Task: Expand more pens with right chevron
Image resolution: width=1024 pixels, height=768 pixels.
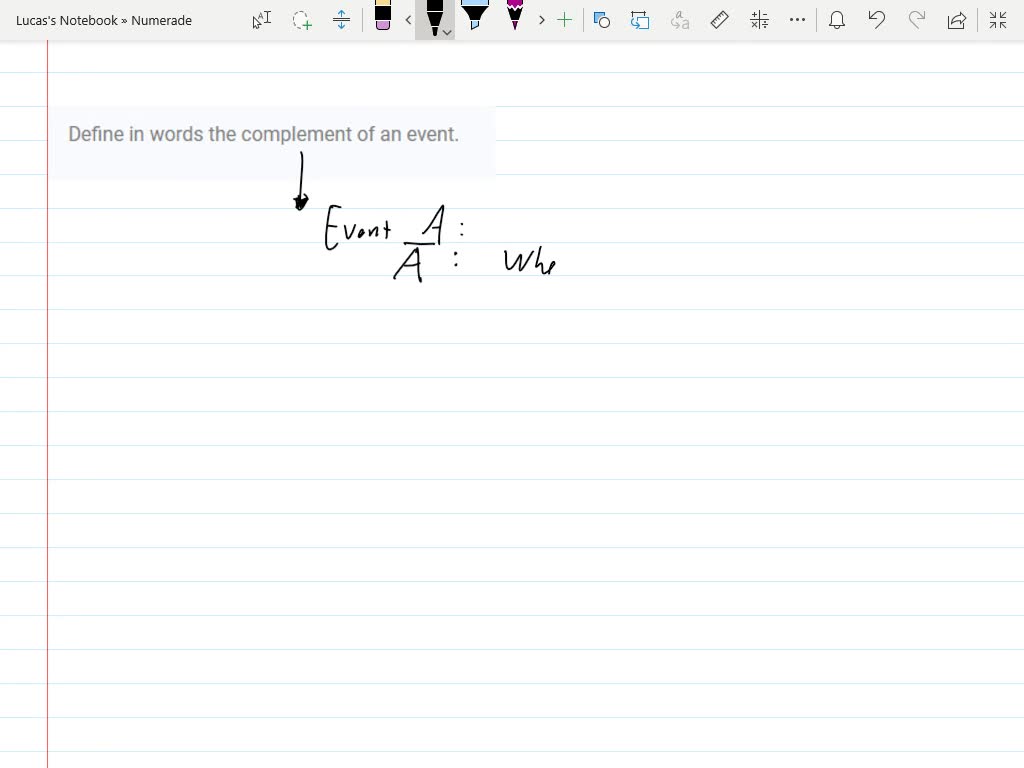Action: (x=541, y=20)
